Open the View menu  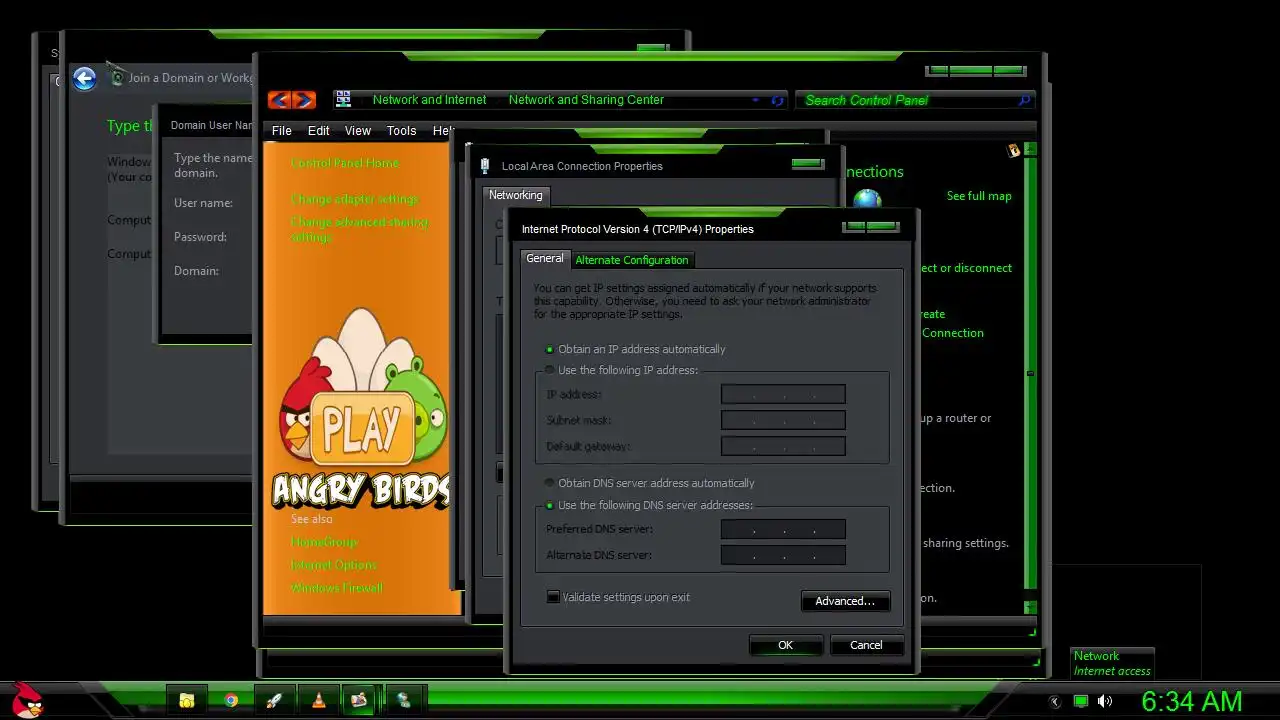[x=358, y=131]
